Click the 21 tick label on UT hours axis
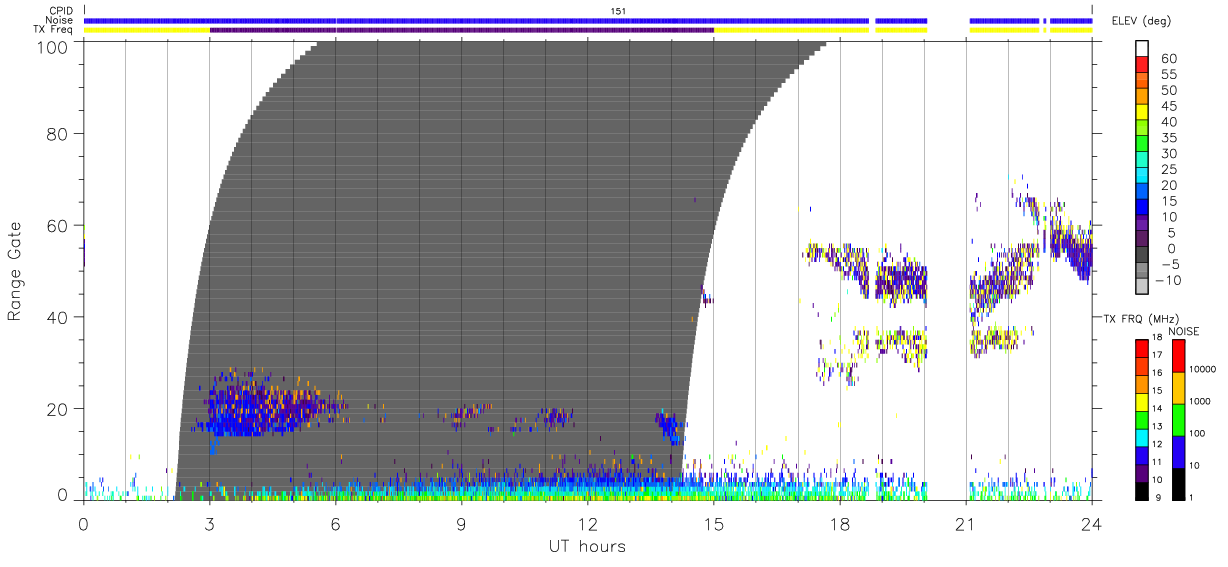This screenshot has height=567, width=1228. point(965,523)
